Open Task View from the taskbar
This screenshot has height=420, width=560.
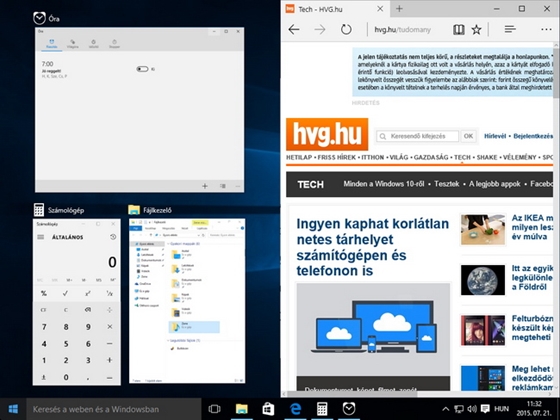[x=215, y=409]
